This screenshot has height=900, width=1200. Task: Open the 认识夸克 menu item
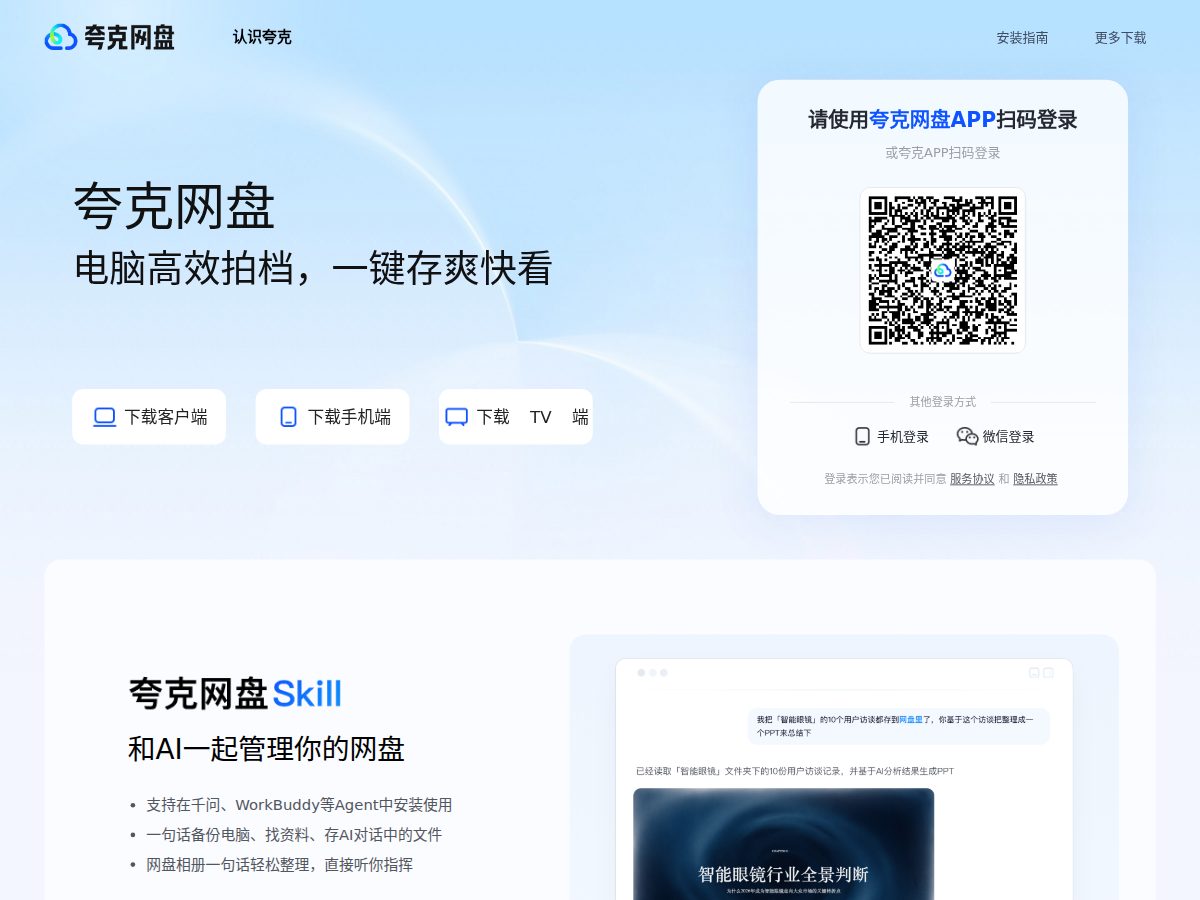click(262, 38)
